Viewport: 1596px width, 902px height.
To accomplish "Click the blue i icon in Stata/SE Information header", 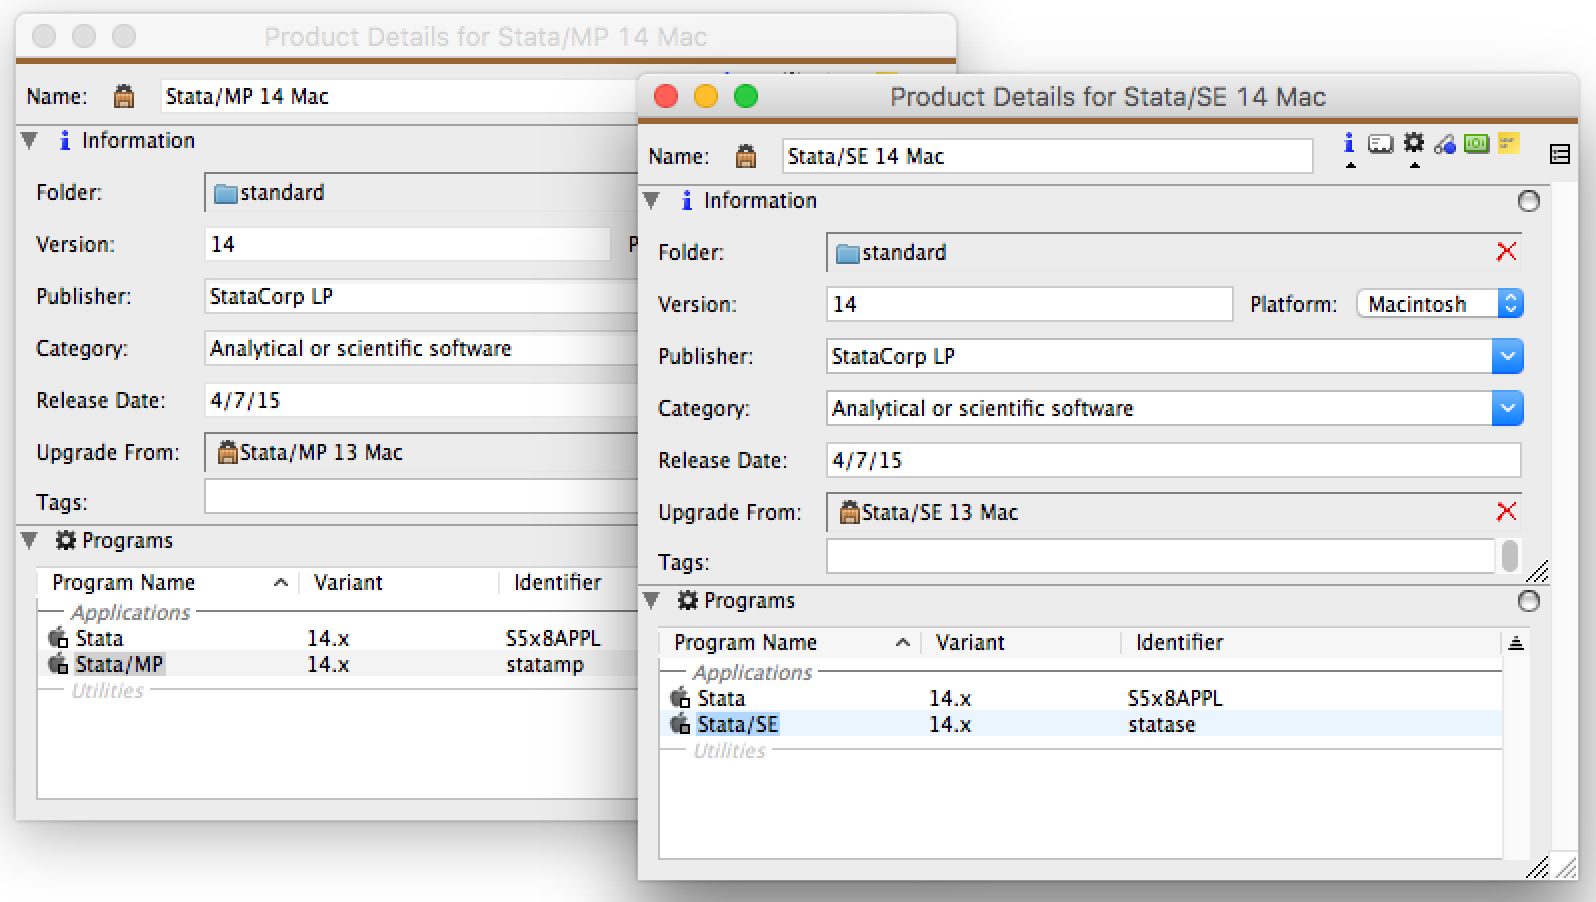I will pos(686,200).
